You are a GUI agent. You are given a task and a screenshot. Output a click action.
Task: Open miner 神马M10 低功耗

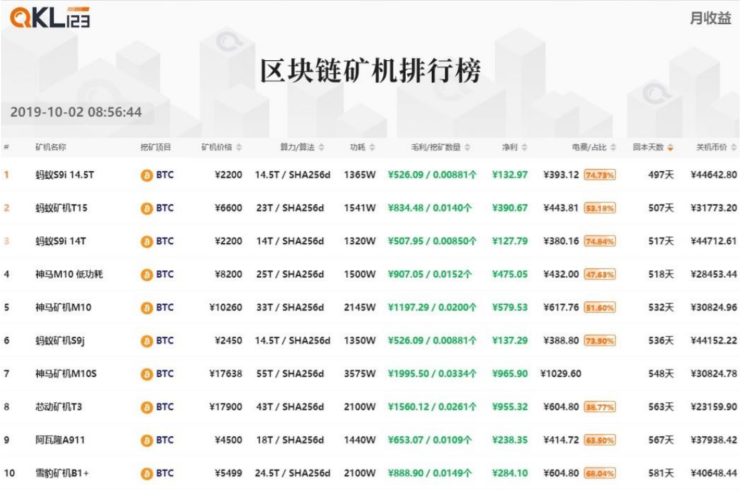click(x=69, y=275)
